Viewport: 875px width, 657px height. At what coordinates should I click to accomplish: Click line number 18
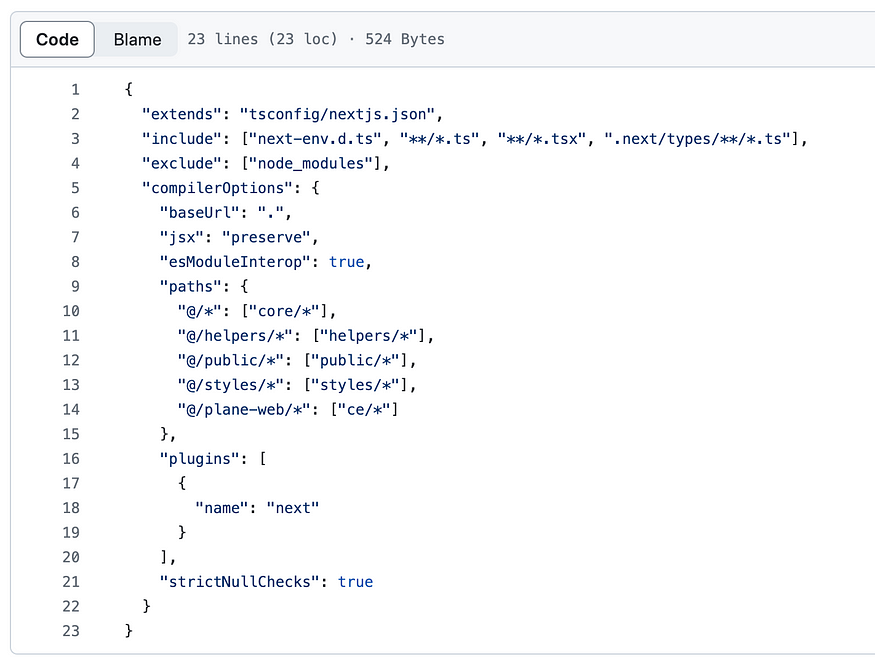(x=71, y=507)
